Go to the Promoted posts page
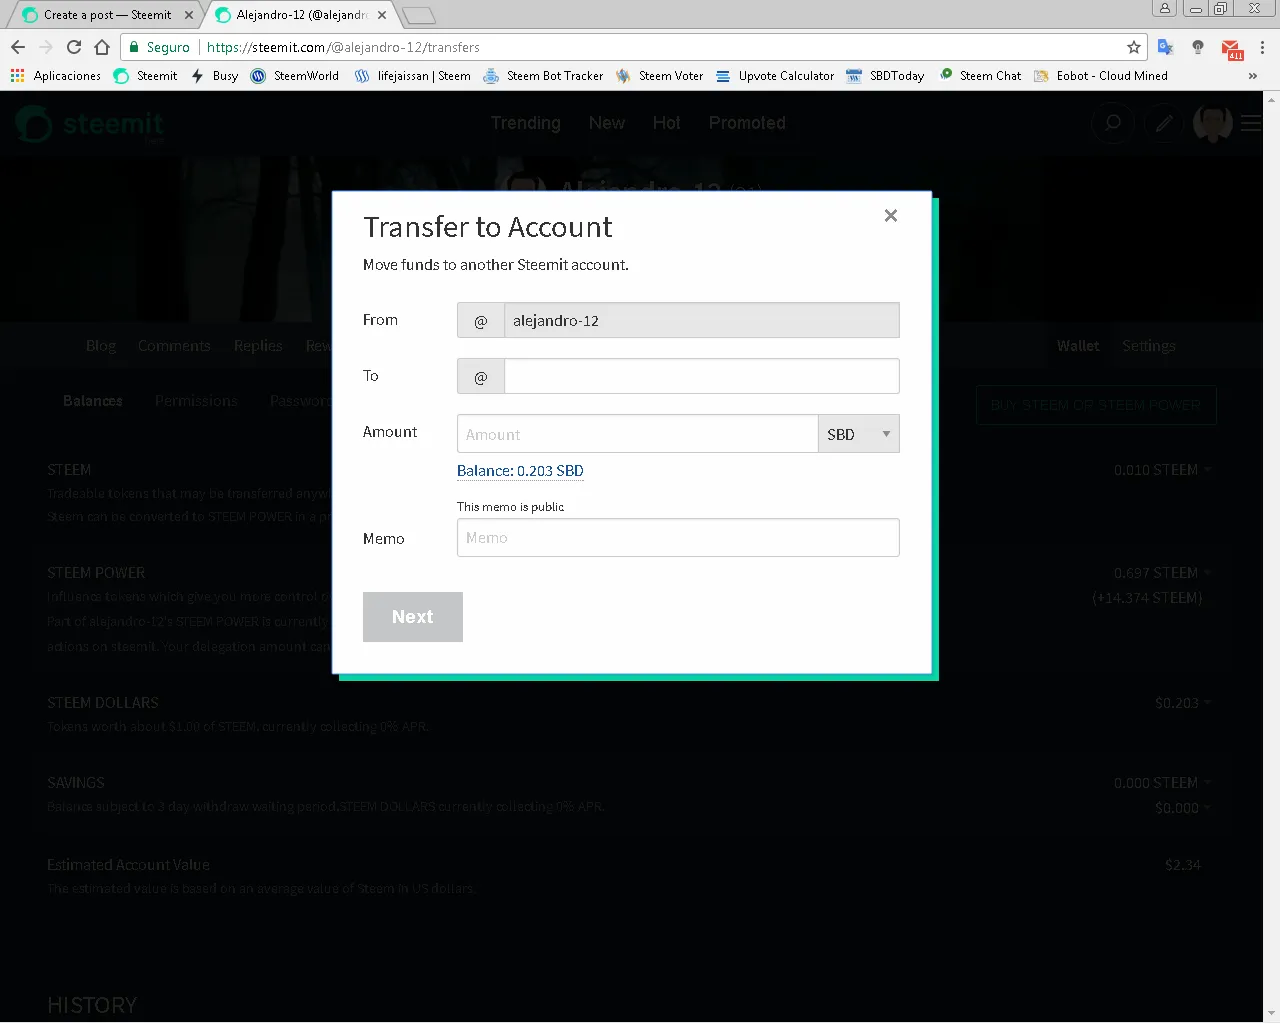 747,123
